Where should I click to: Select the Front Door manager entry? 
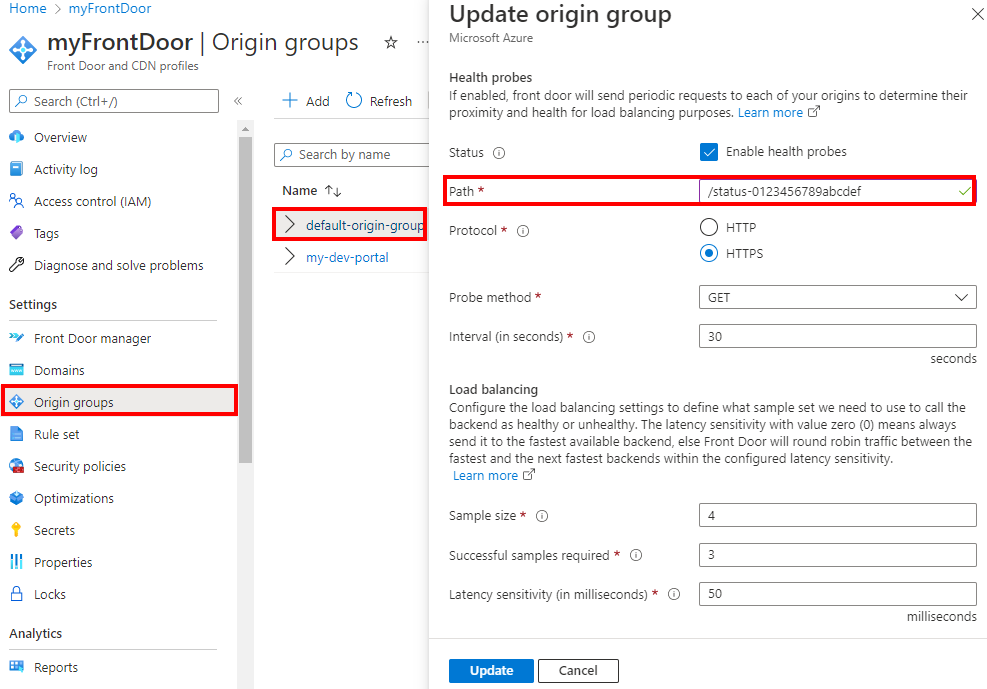click(94, 338)
